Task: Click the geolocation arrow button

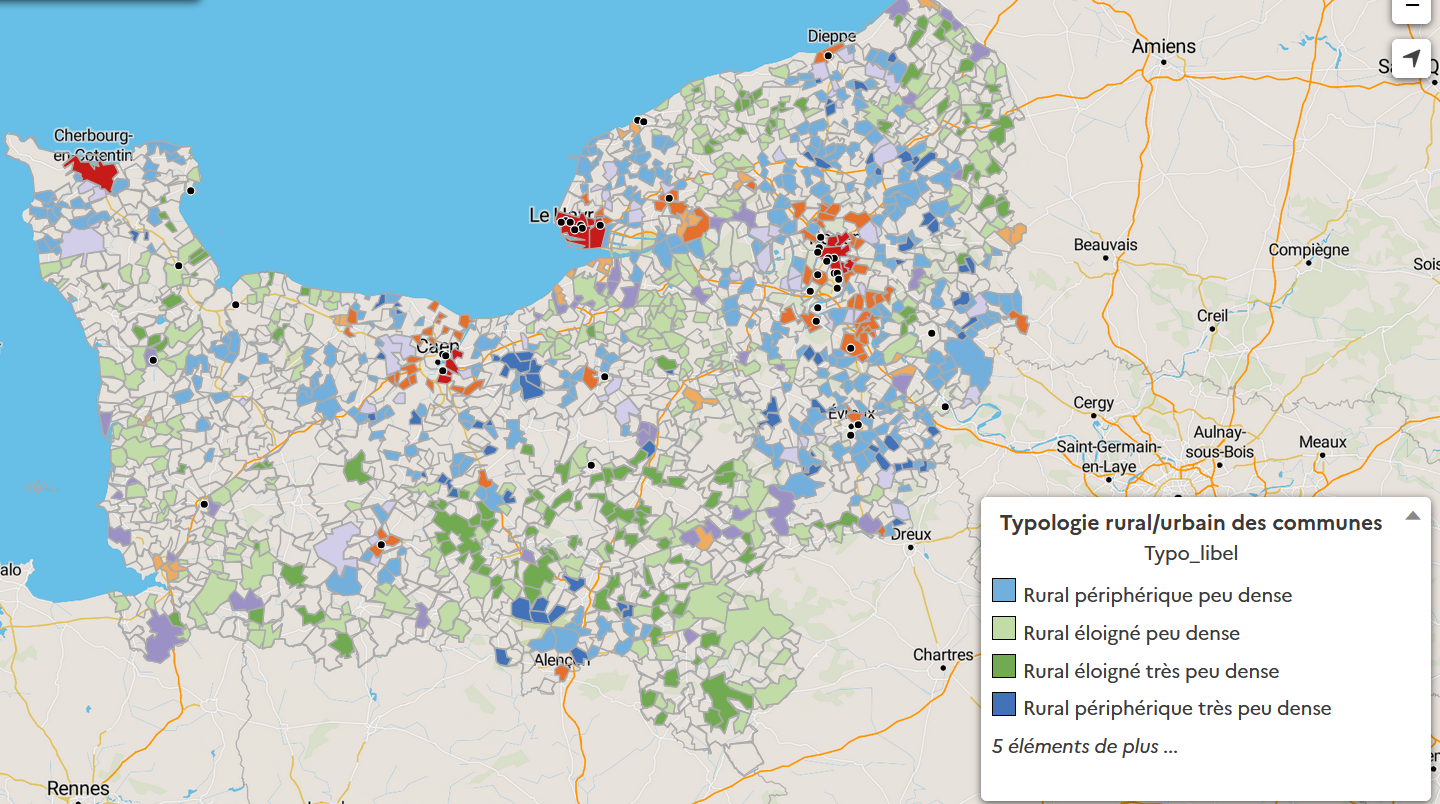Action: 1411,60
